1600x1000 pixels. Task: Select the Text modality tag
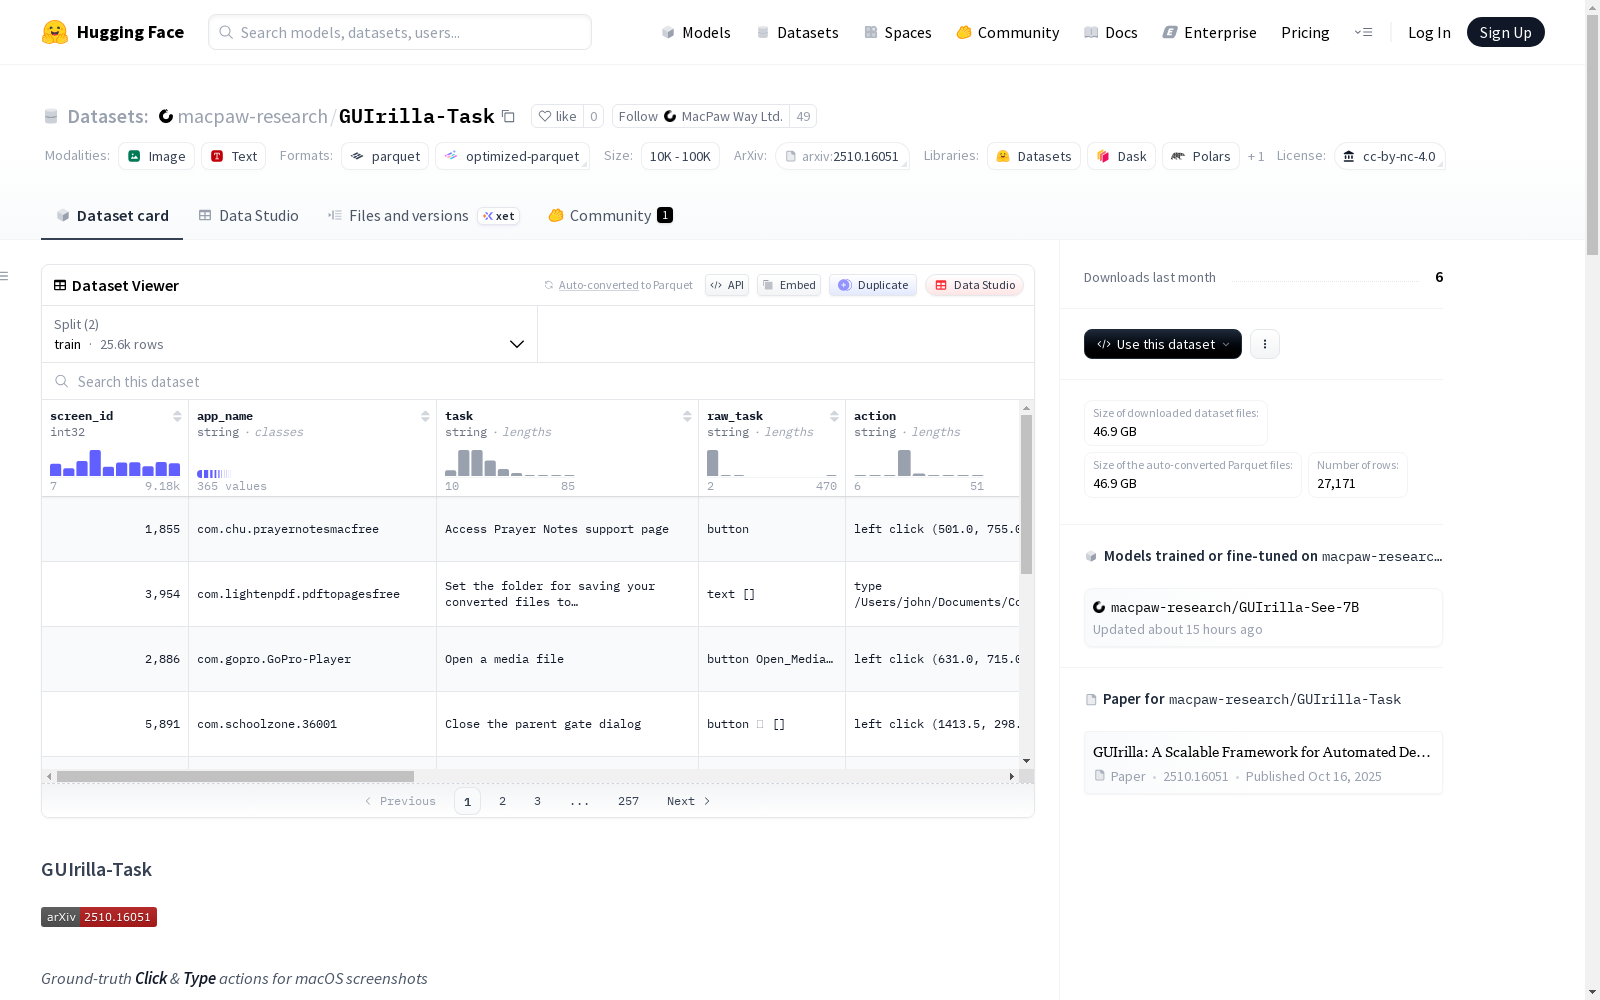click(234, 156)
